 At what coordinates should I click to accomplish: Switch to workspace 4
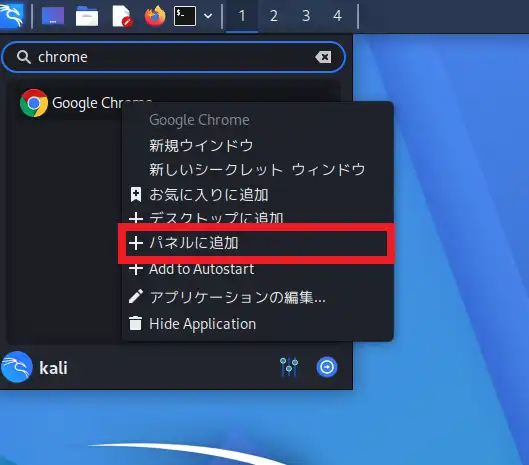[x=337, y=16]
